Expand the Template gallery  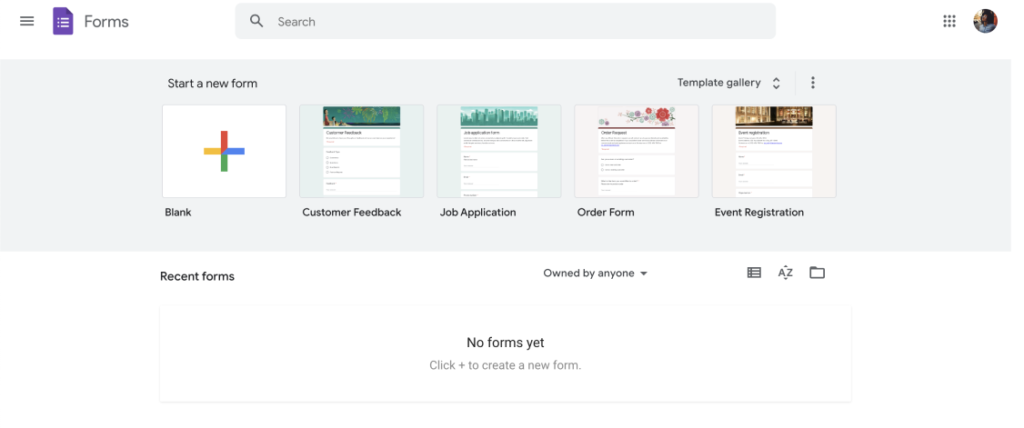pos(729,83)
